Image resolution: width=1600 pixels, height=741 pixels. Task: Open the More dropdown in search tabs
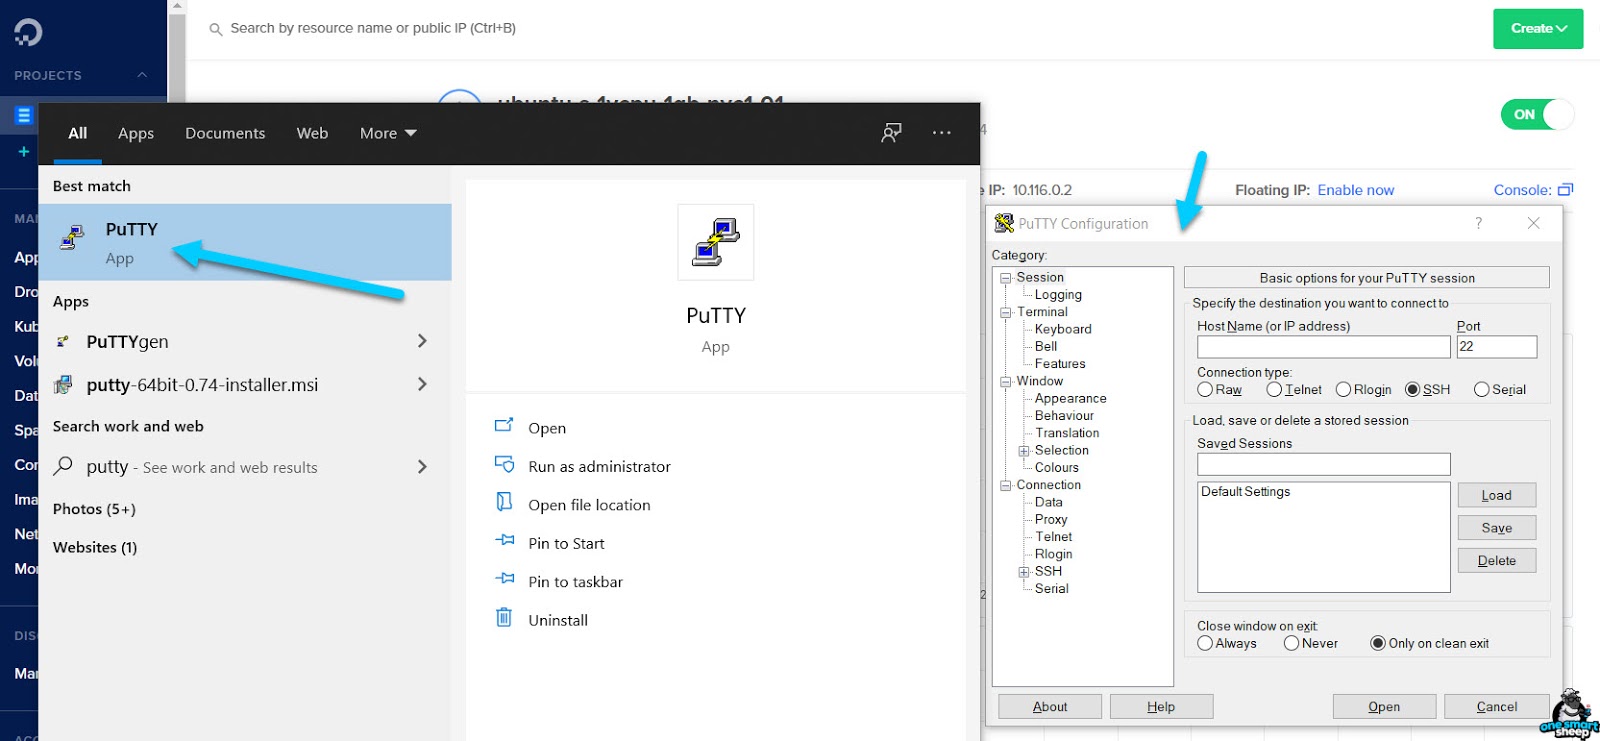pyautogui.click(x=388, y=133)
